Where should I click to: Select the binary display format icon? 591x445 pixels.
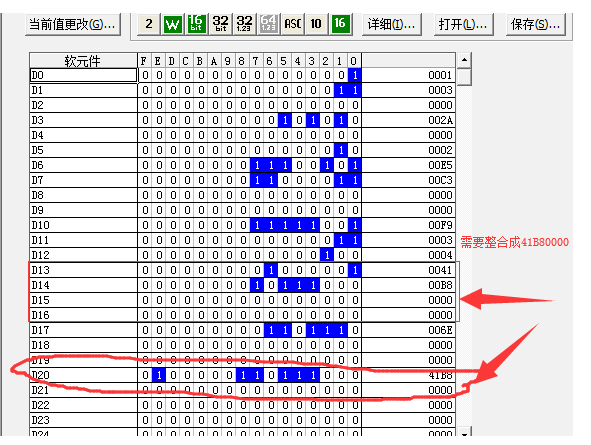149,24
